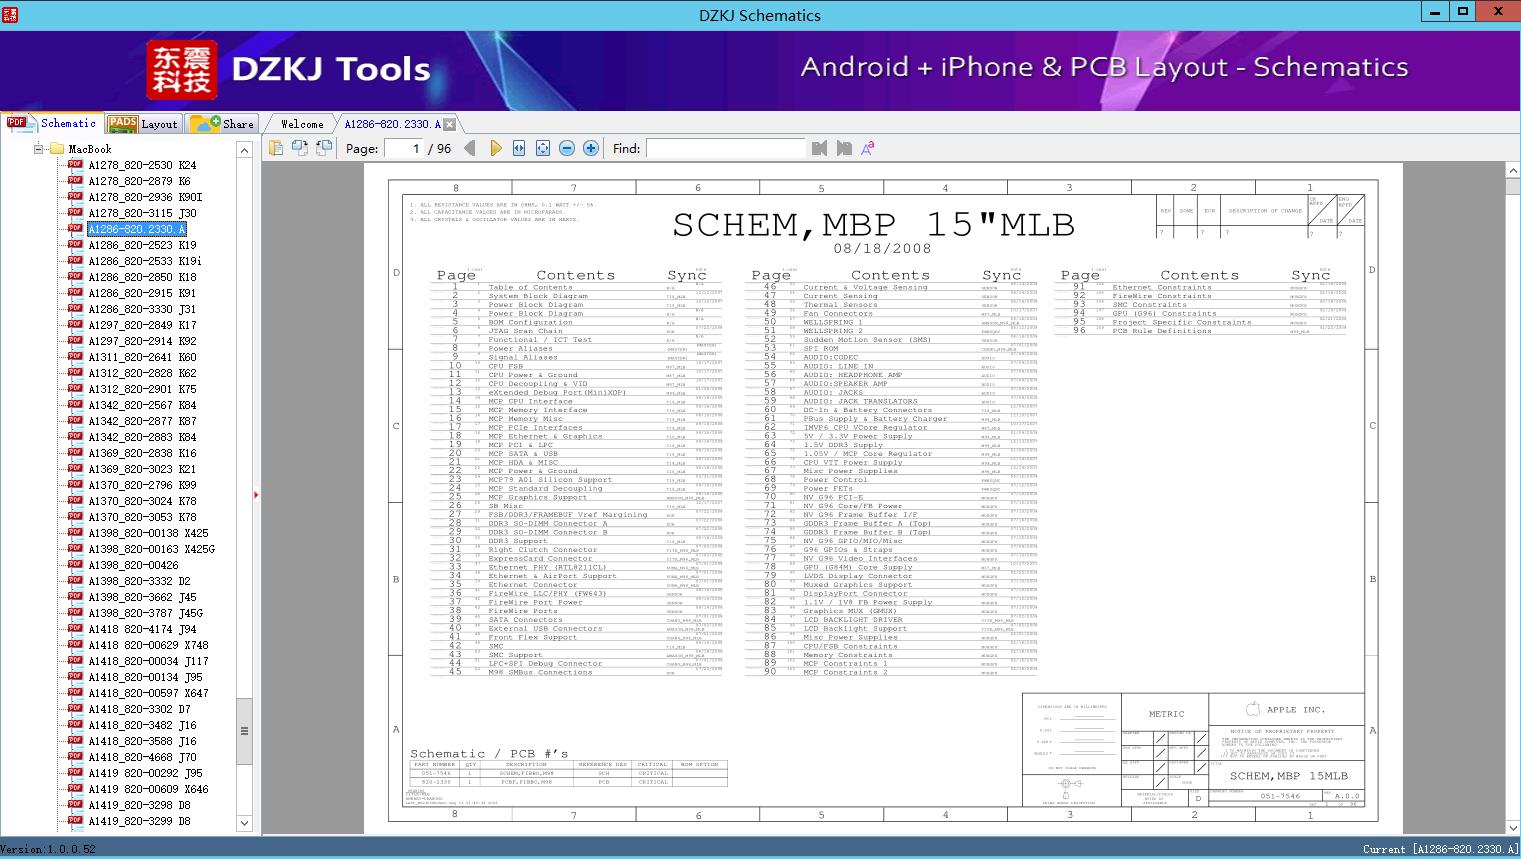Viewport: 1521px width, 859px height.
Task: Click the document viewer scroll down arrow
Action: point(1511,827)
